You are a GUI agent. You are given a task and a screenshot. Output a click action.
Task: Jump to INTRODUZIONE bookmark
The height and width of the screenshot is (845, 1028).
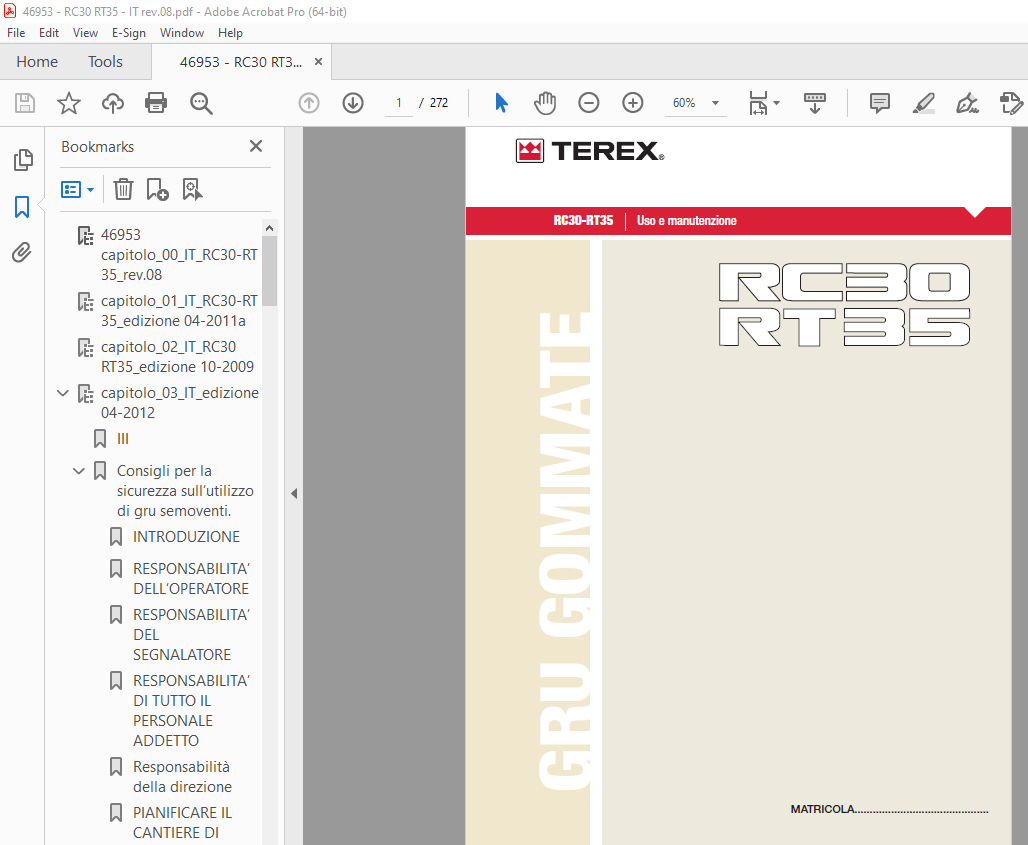[x=186, y=536]
